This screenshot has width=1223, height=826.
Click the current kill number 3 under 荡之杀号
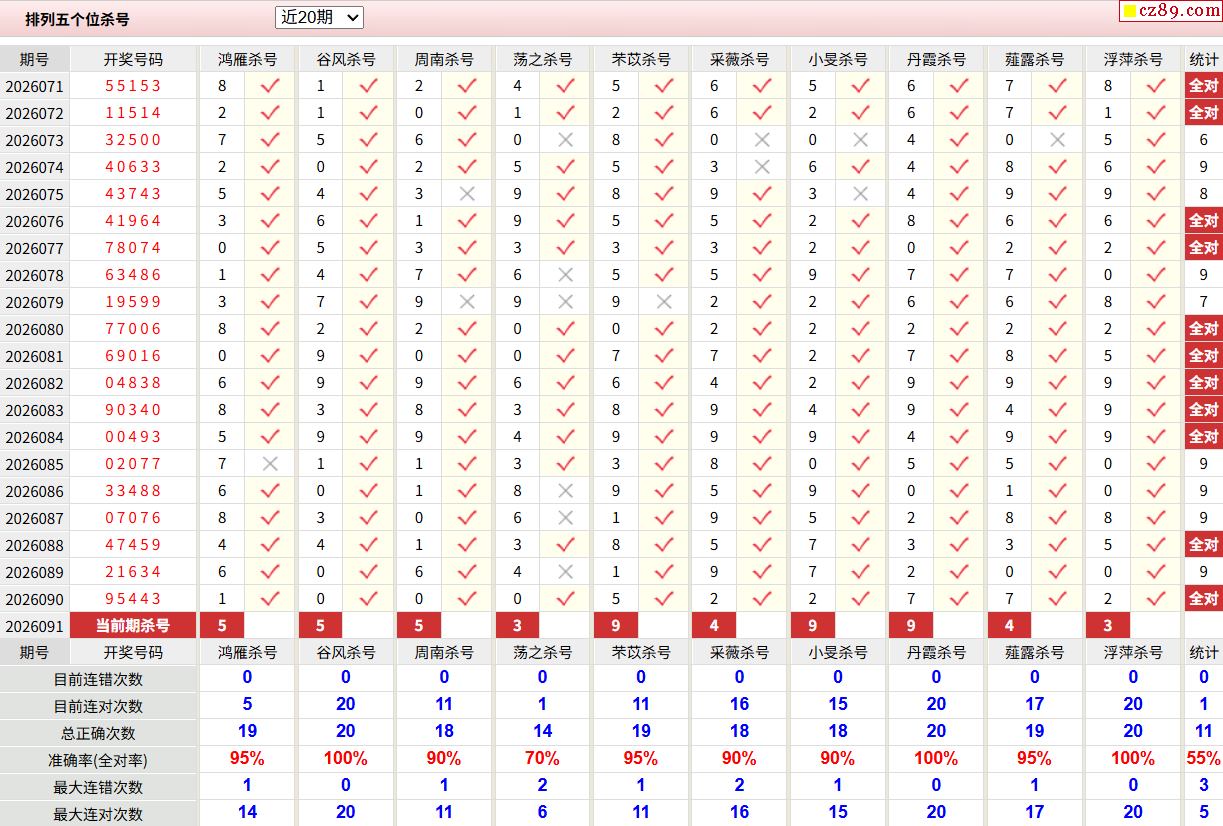517,626
